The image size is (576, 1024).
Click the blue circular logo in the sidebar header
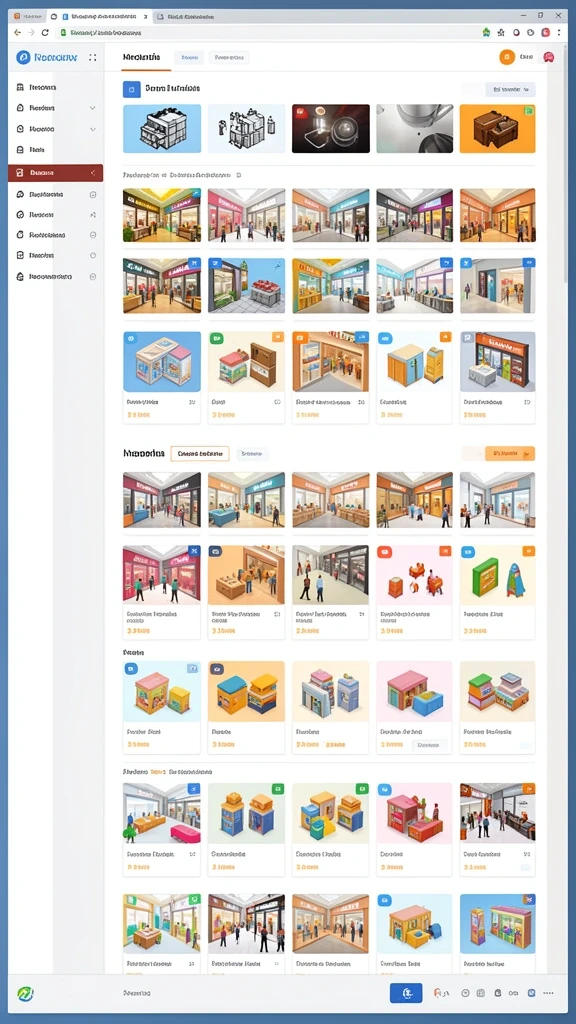coord(24,57)
